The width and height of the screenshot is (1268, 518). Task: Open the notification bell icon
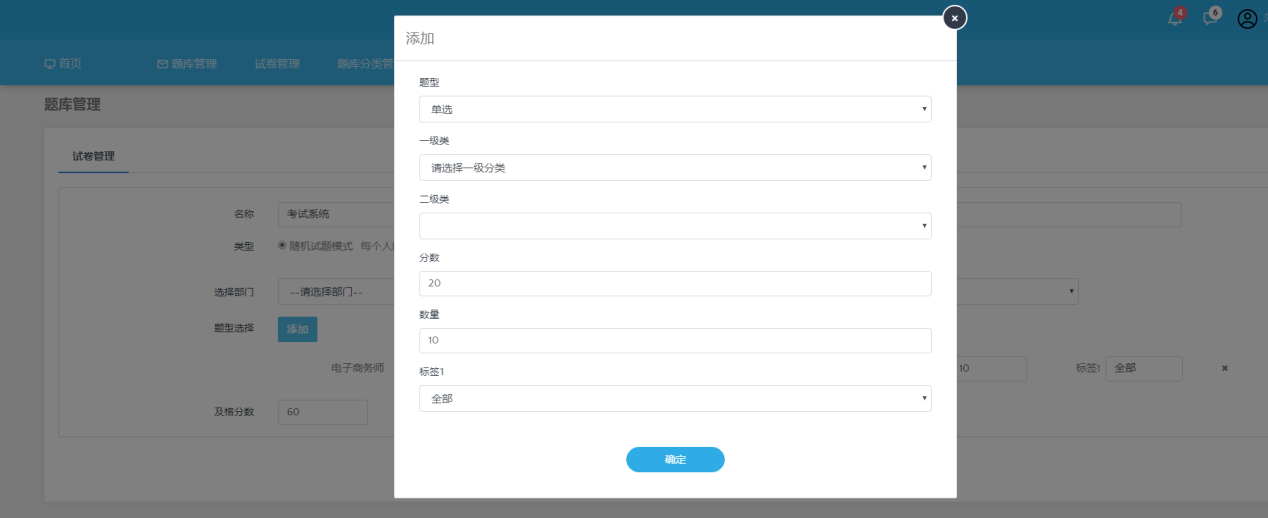click(x=1175, y=19)
